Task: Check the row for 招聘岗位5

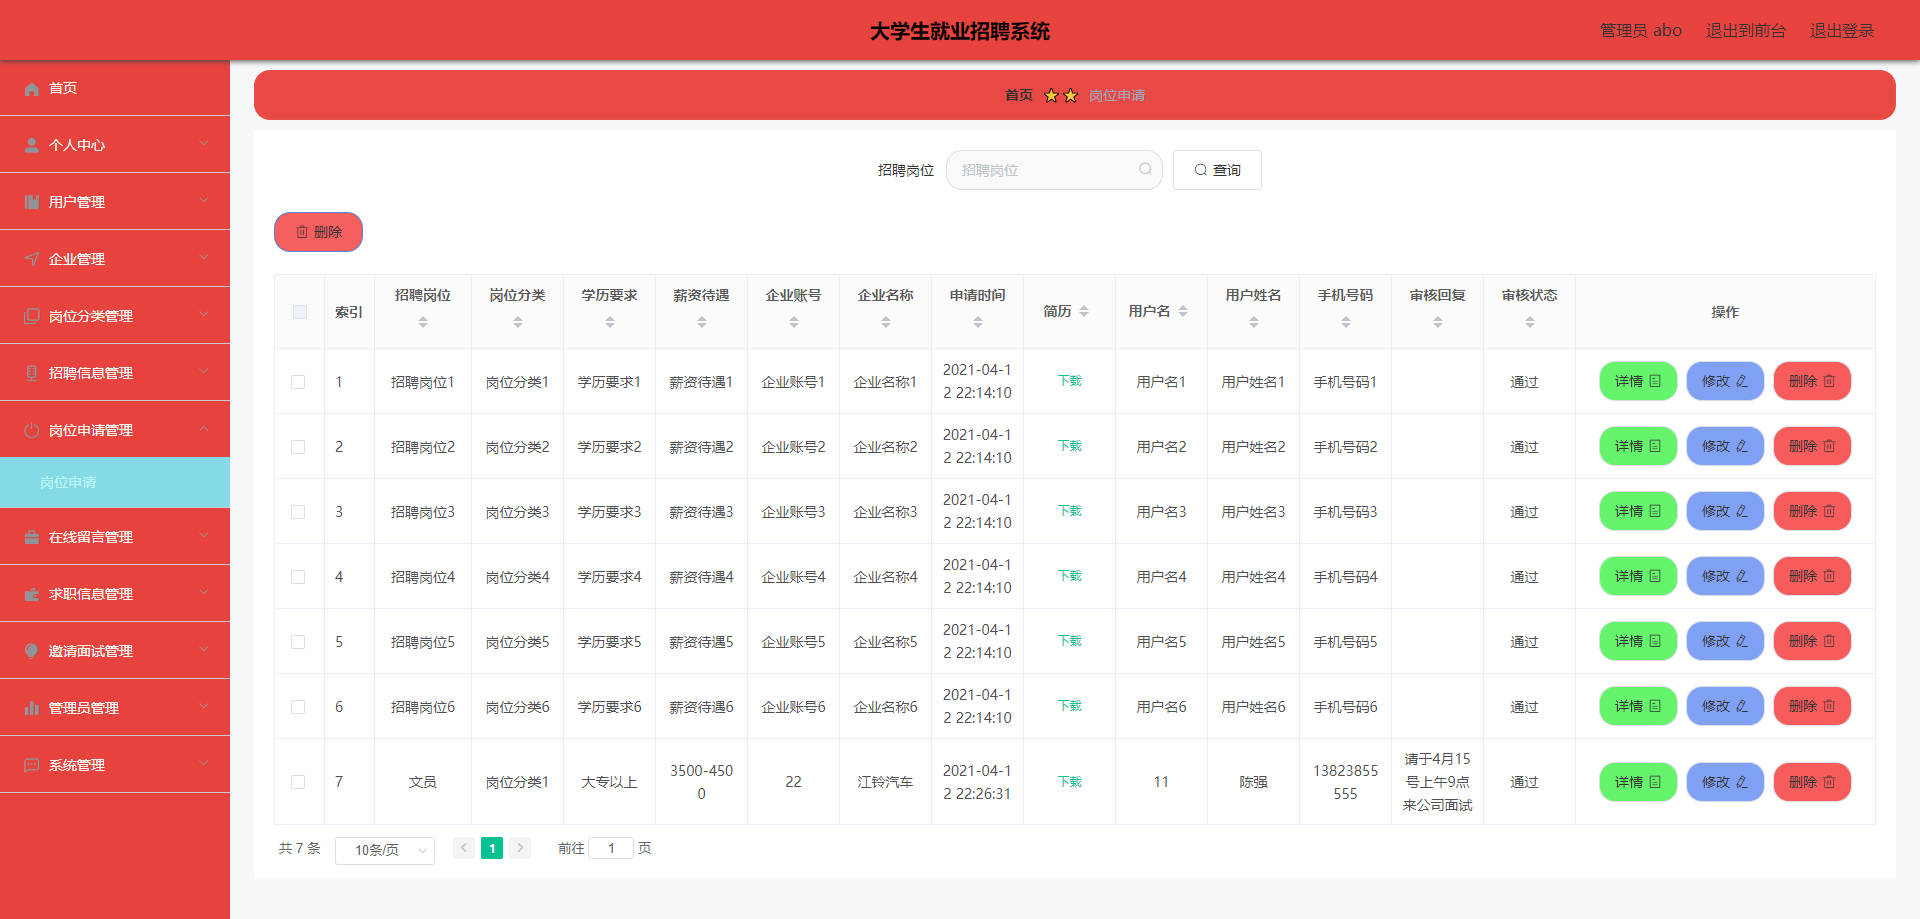Action: [298, 642]
